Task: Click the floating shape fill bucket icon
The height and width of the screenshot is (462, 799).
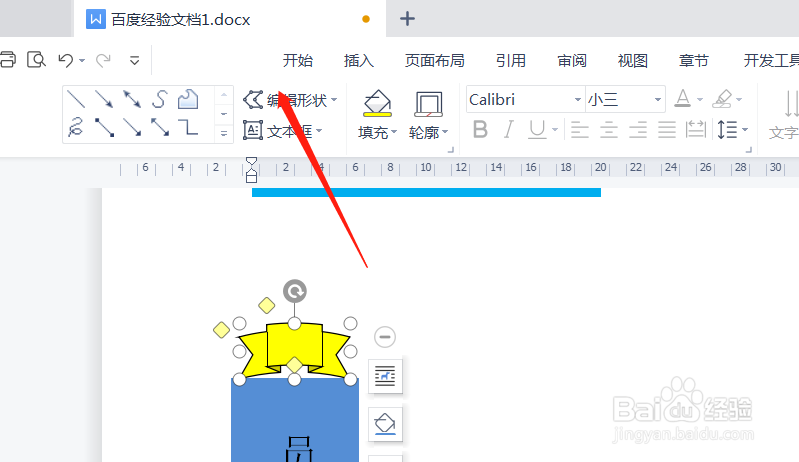Action: click(385, 424)
